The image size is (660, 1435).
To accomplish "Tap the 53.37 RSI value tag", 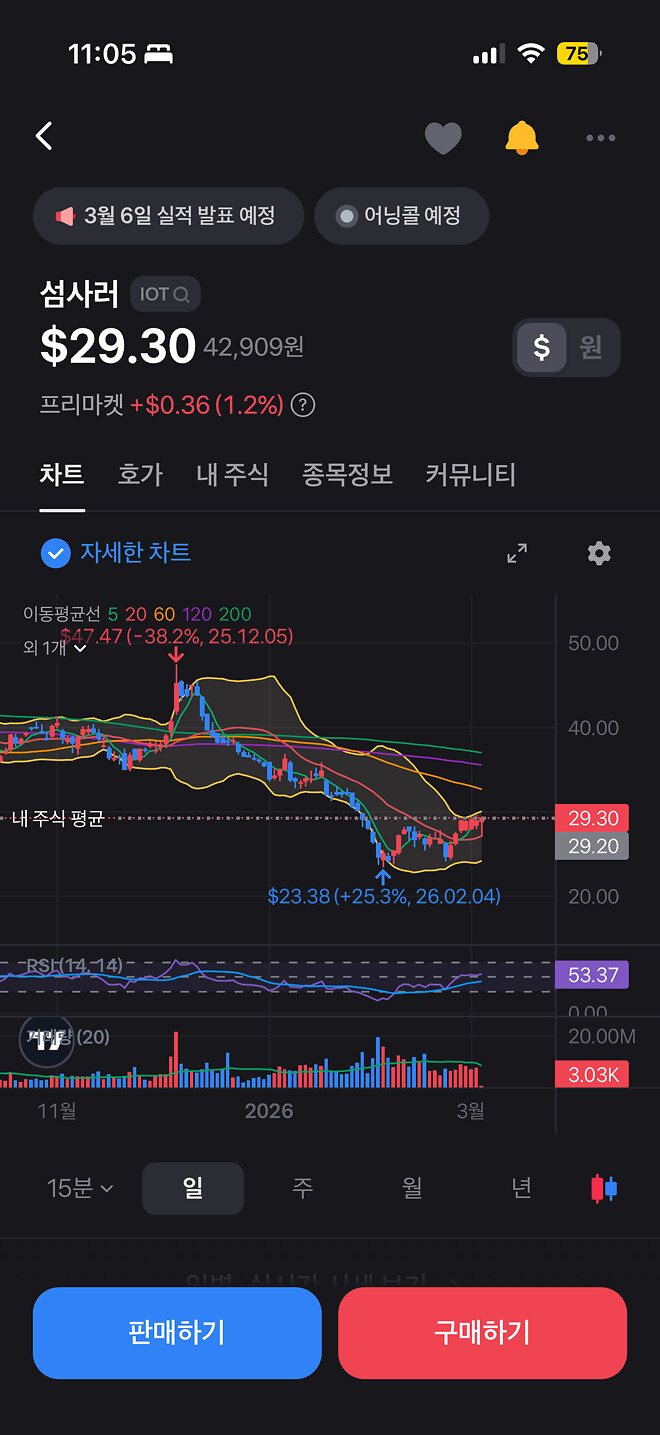I will (592, 975).
